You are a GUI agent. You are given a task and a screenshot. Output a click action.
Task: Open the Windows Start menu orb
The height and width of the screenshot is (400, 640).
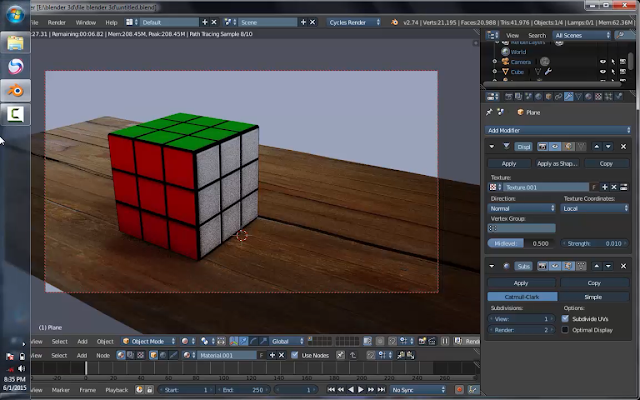coord(16,15)
